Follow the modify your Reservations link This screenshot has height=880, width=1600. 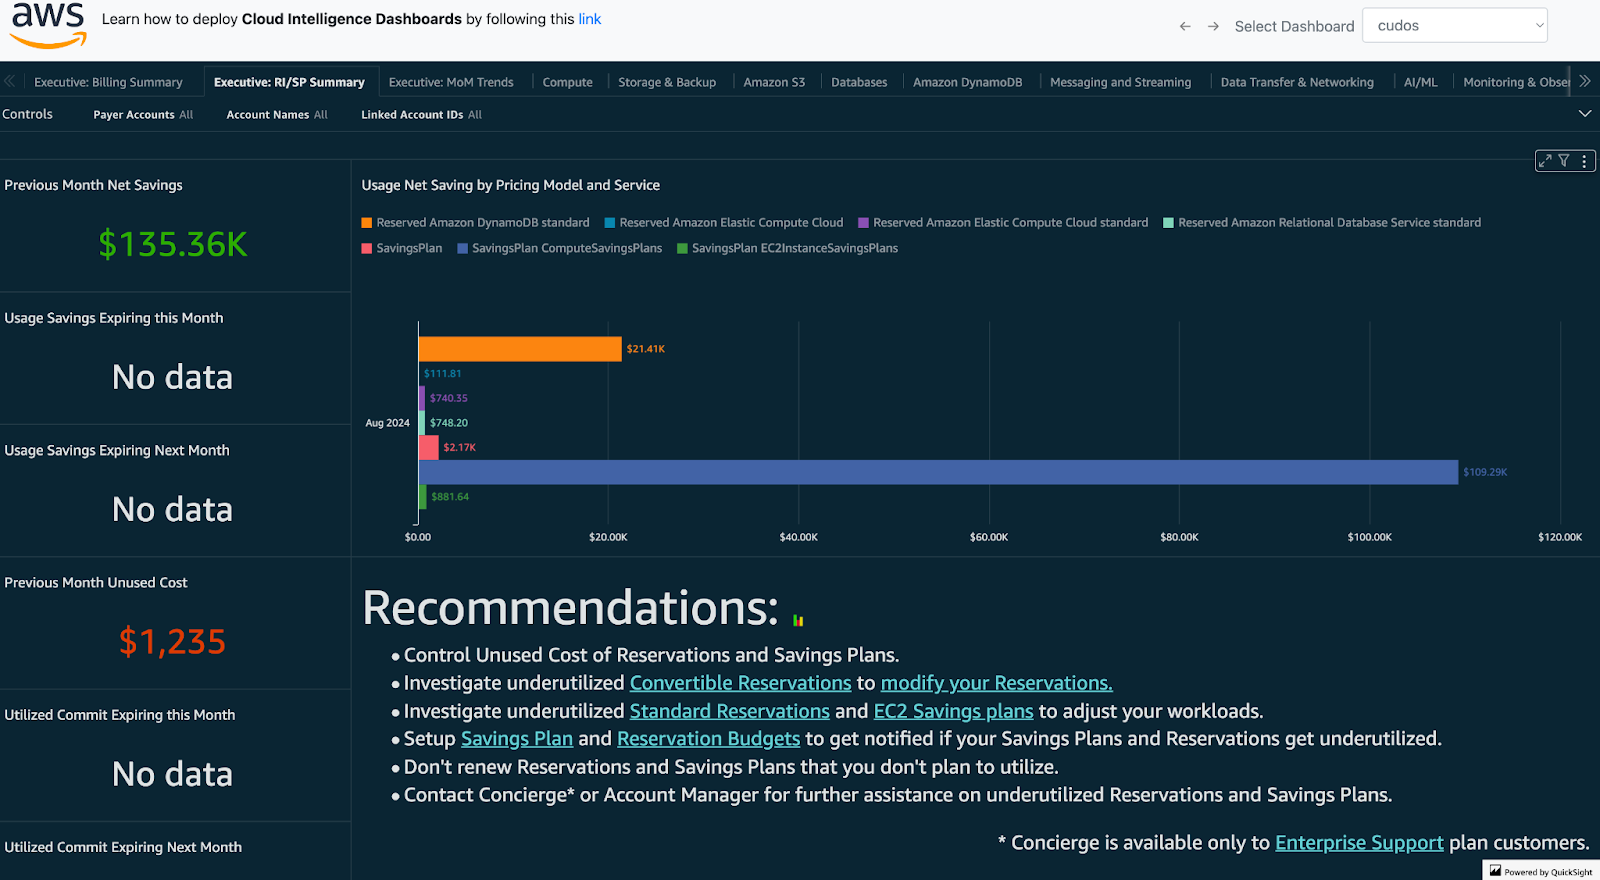(x=996, y=683)
